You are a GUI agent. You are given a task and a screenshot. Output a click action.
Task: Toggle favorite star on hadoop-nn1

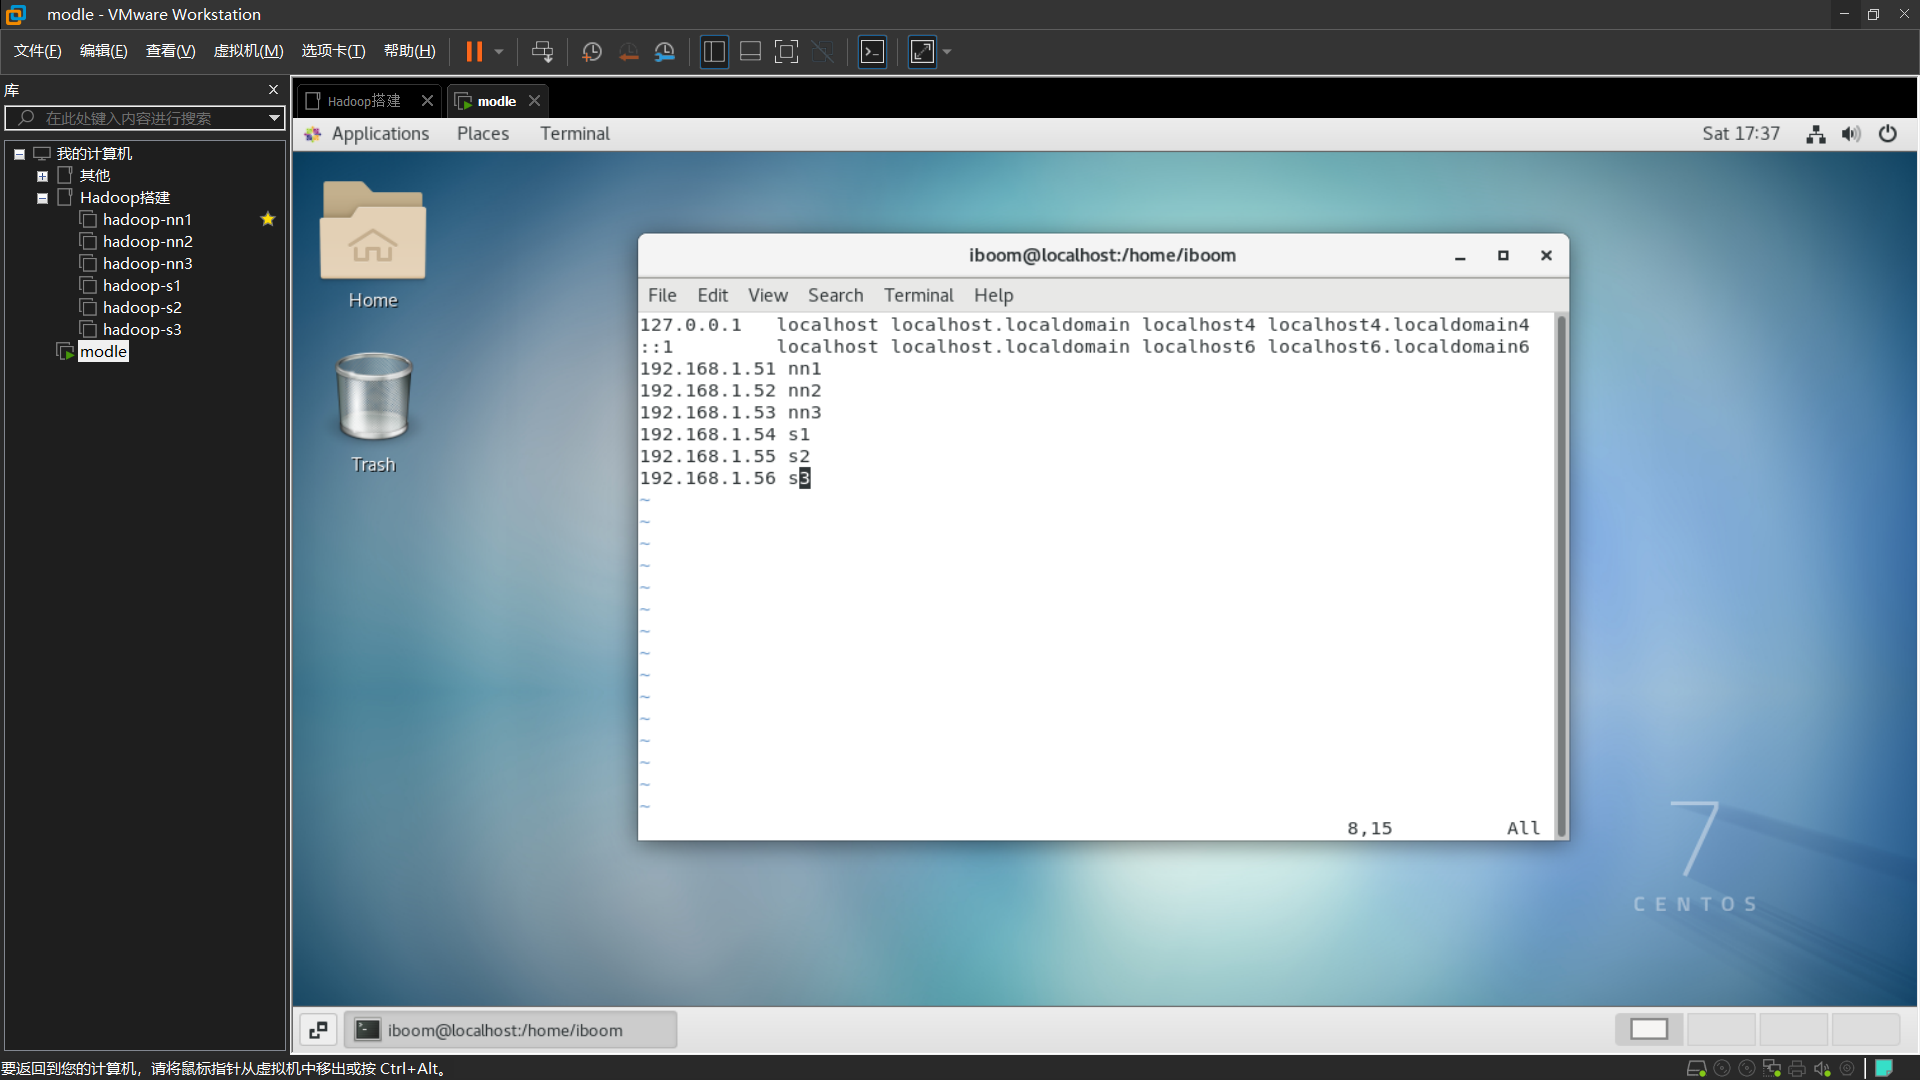[267, 219]
